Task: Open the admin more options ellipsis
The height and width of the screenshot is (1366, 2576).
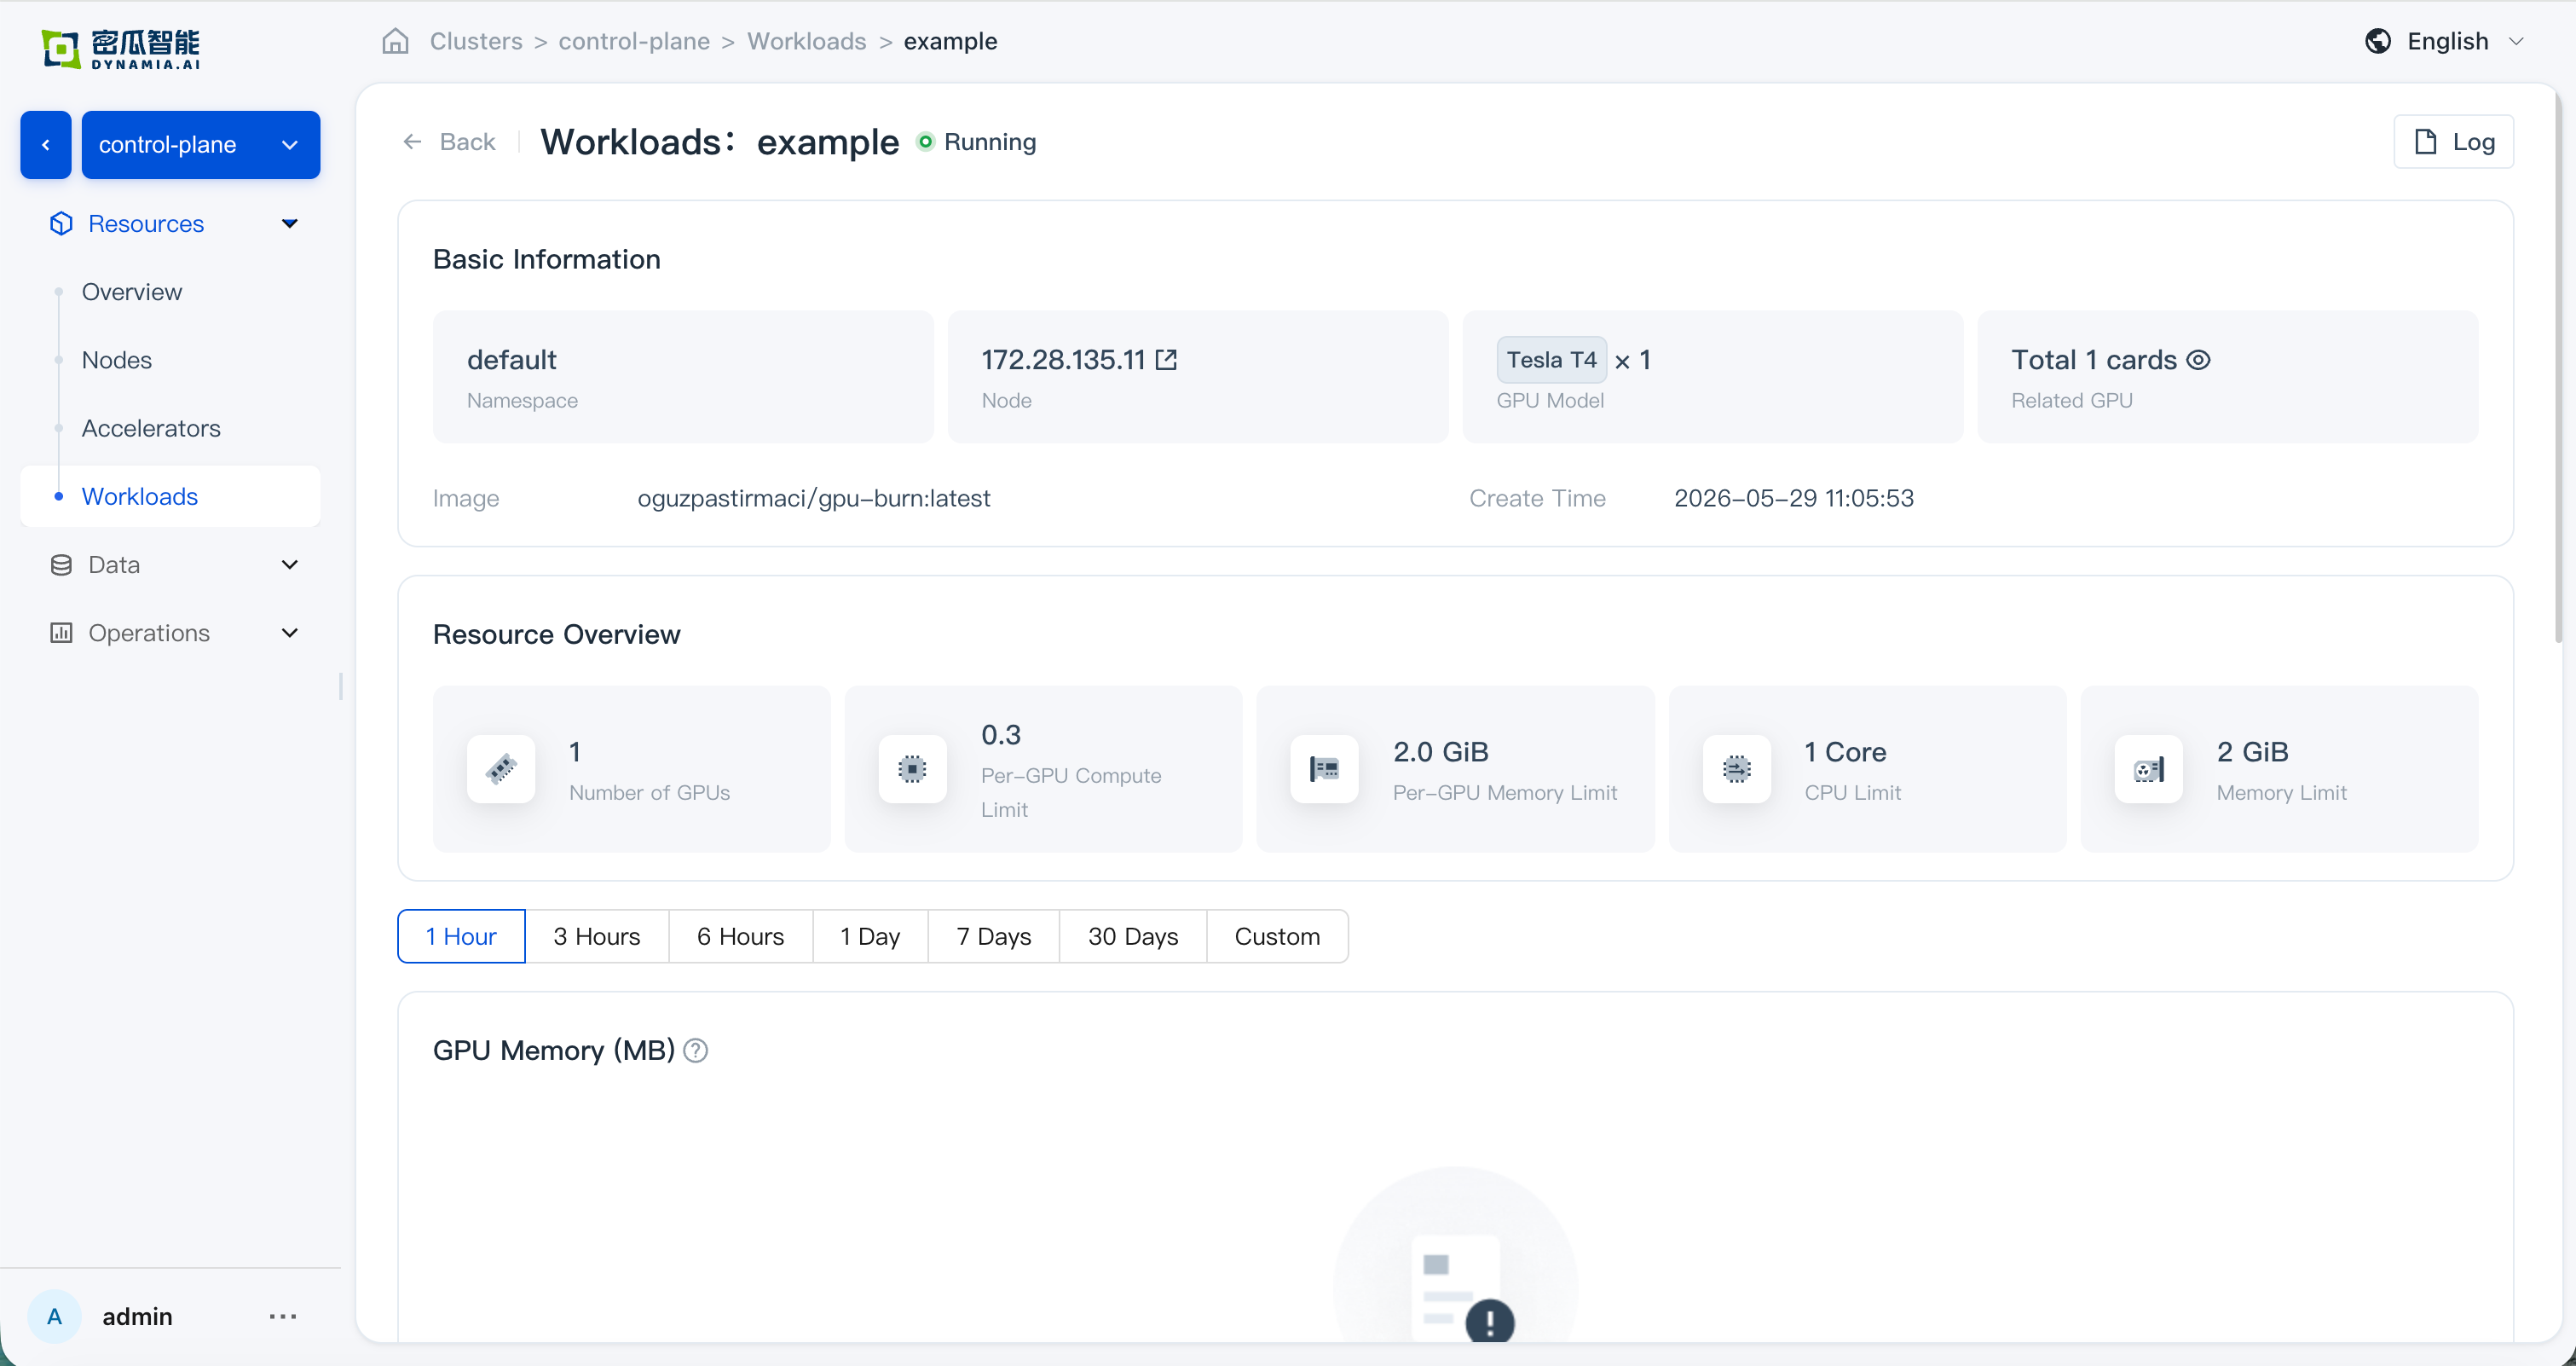Action: point(283,1316)
